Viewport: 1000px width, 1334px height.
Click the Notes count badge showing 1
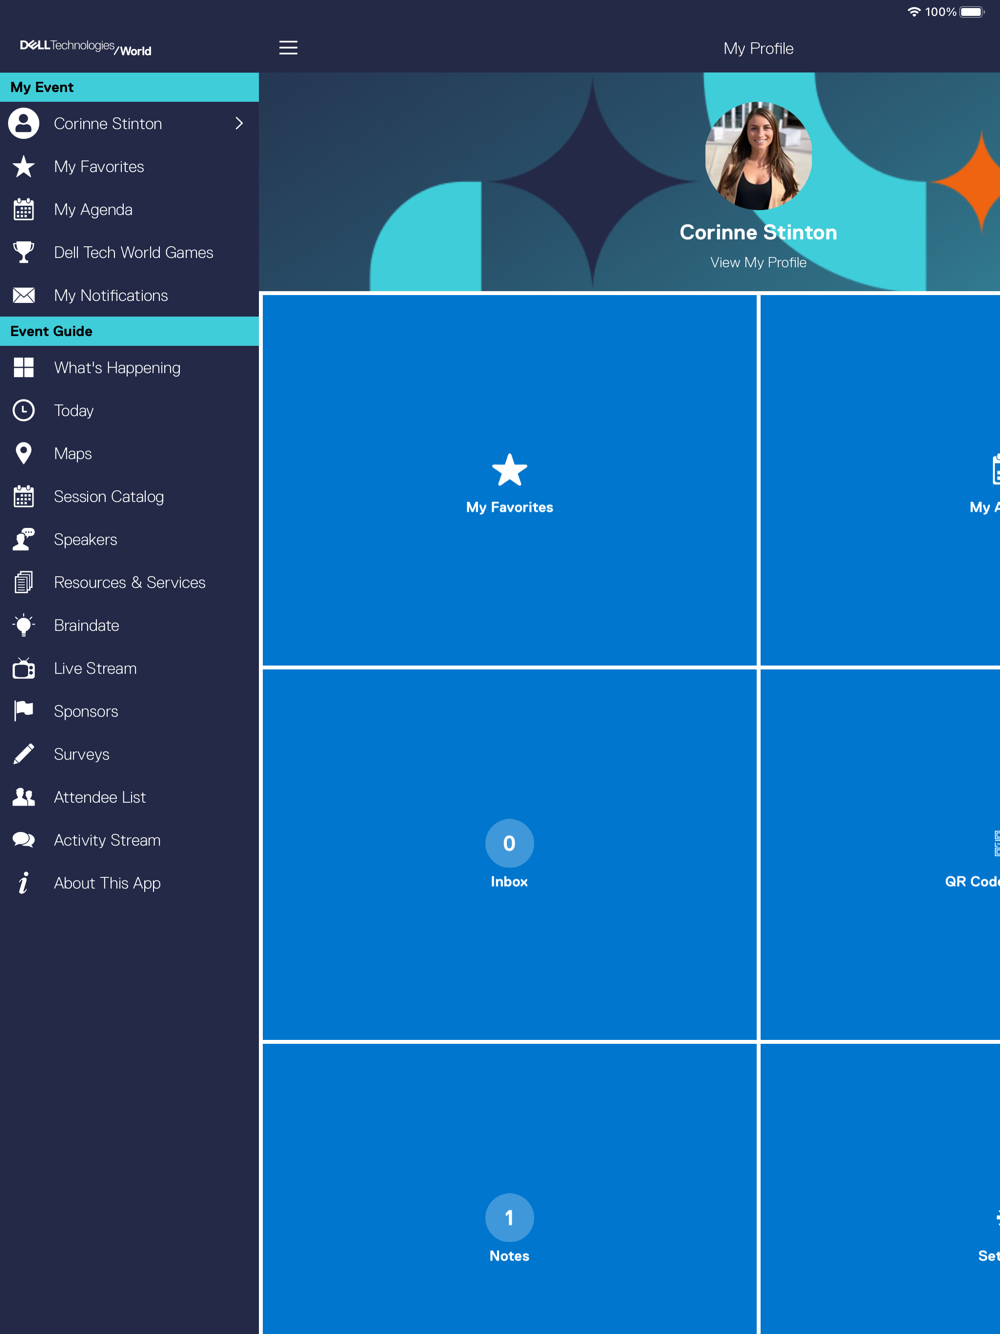[509, 1218]
